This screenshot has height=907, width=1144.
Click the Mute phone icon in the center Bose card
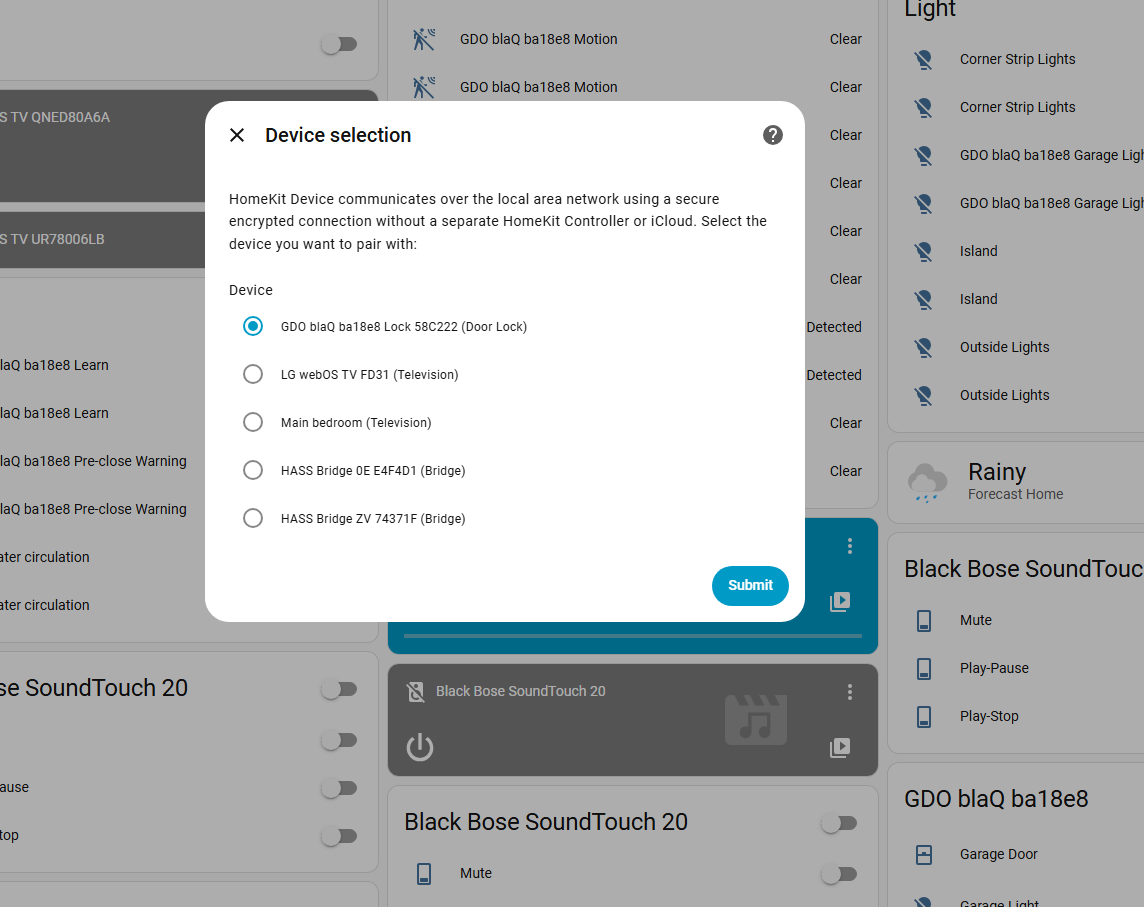tap(424, 873)
